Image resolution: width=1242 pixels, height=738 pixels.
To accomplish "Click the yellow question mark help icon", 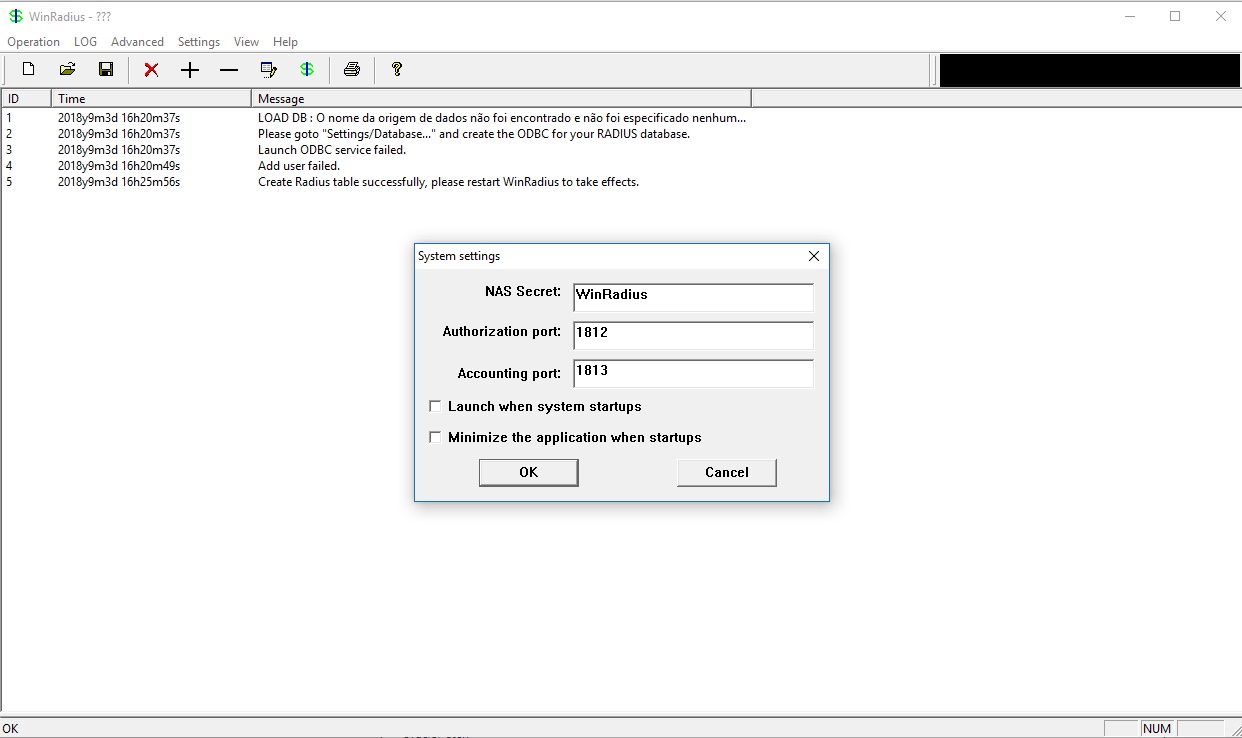I will (397, 70).
